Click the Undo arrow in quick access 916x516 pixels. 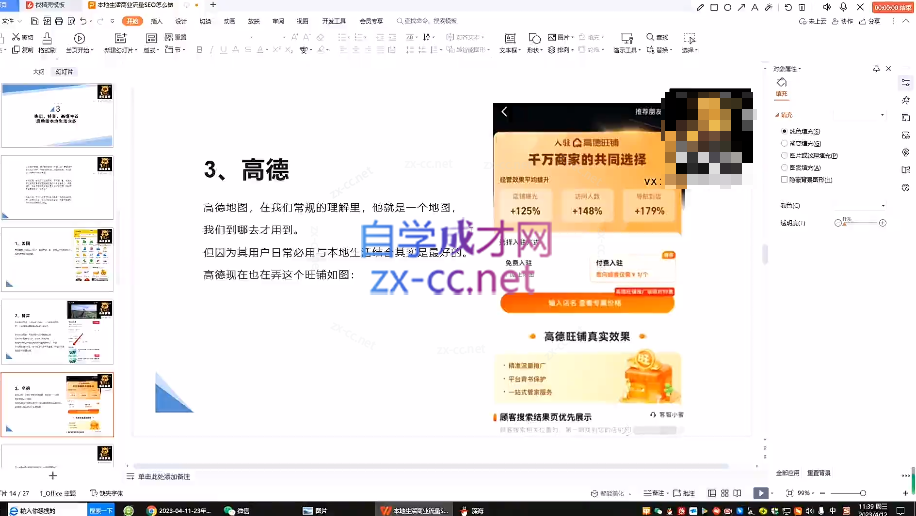coord(84,21)
